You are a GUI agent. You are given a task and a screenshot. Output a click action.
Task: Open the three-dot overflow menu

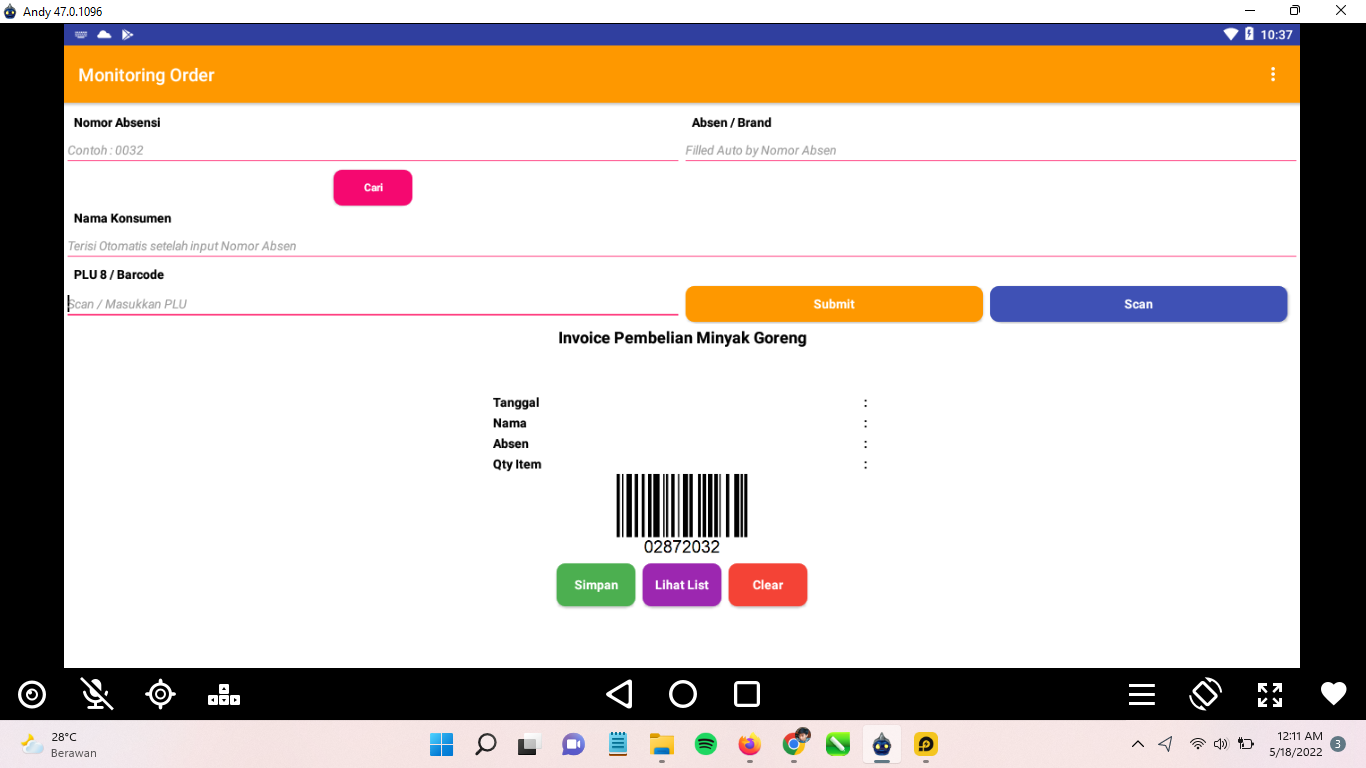pyautogui.click(x=1272, y=75)
